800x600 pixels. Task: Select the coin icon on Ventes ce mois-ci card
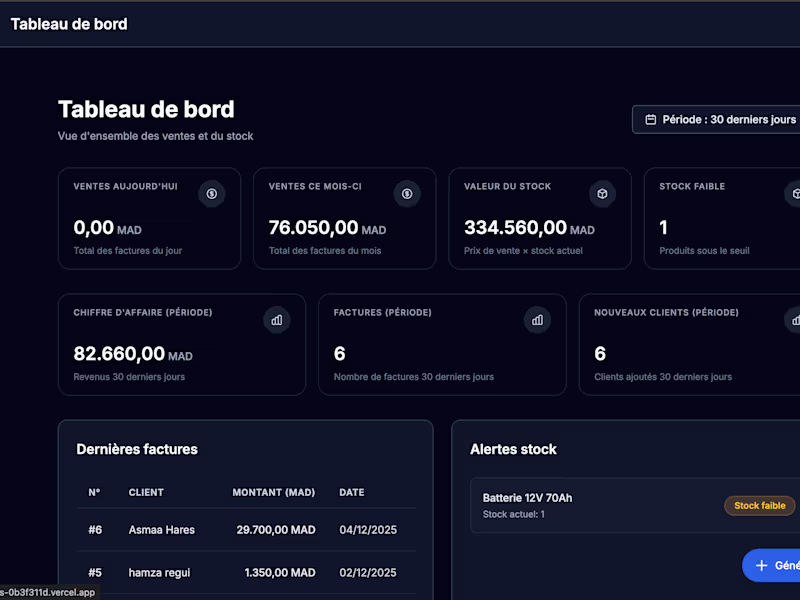coord(407,194)
